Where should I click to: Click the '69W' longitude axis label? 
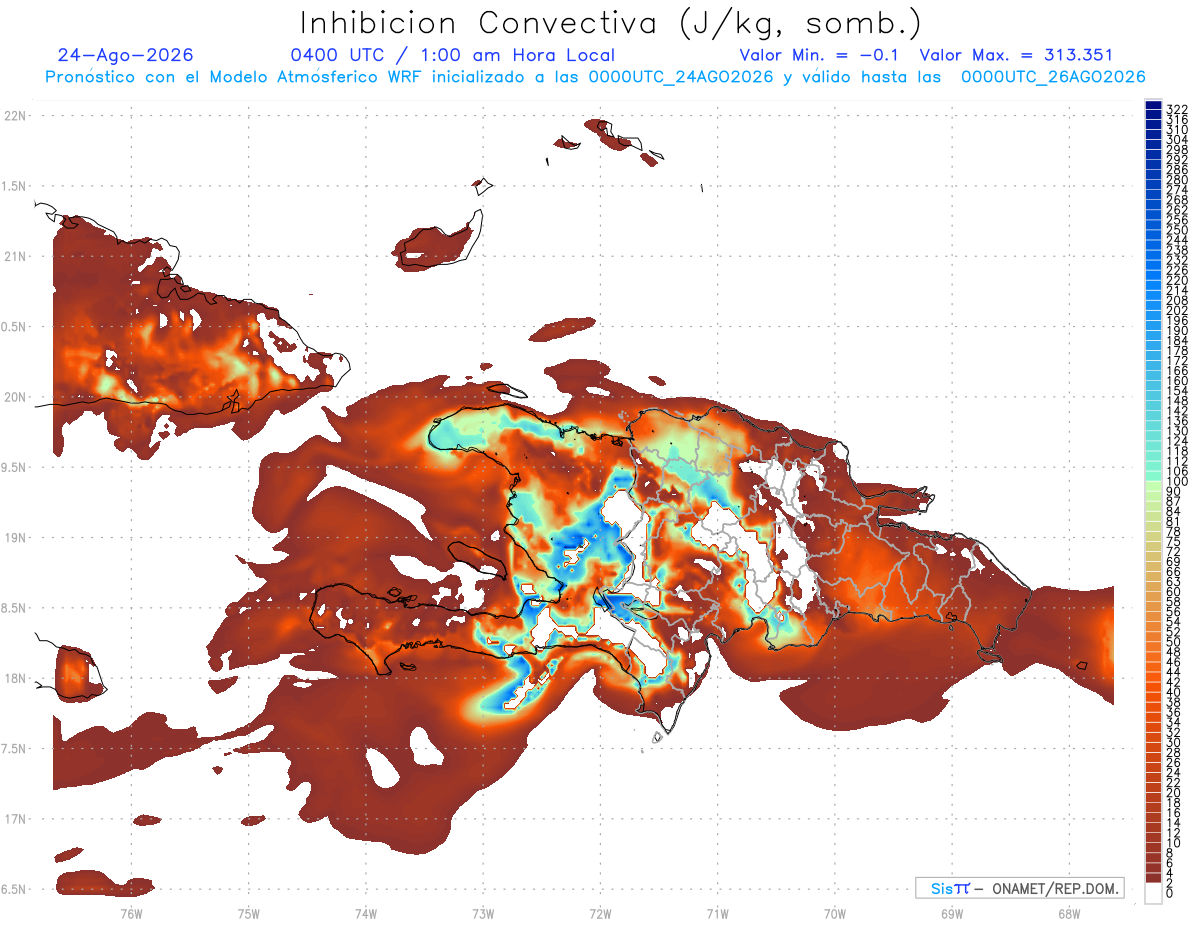pos(951,913)
